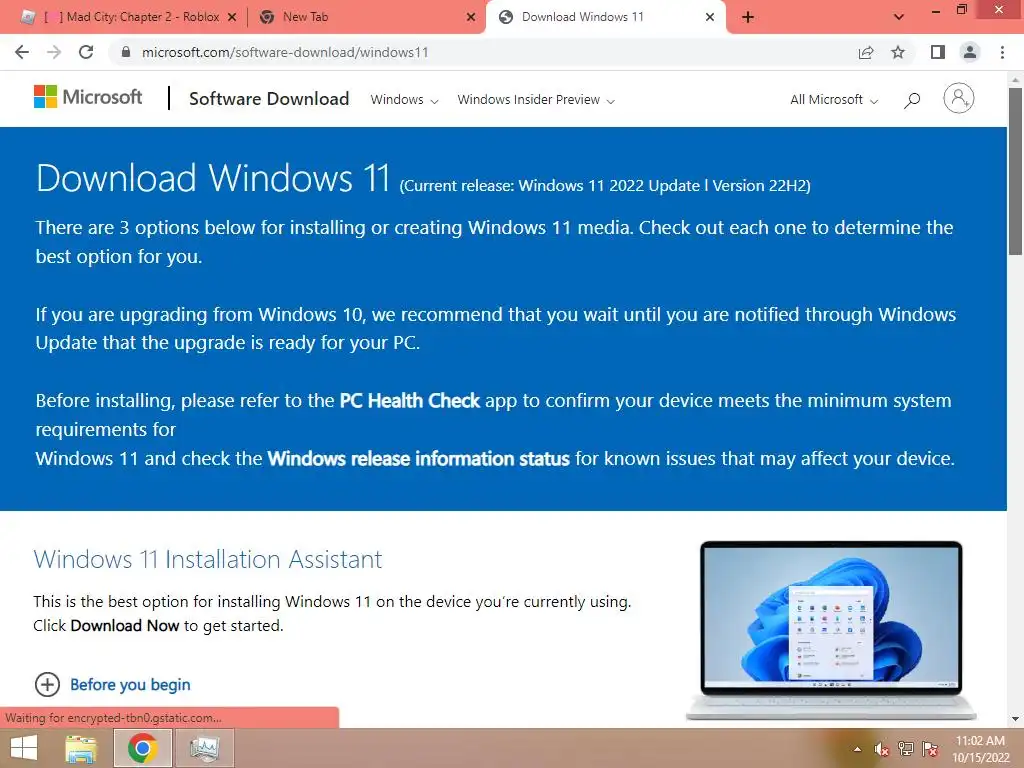Click the padlock site info icon
The width and height of the screenshot is (1024, 768).
(126, 52)
